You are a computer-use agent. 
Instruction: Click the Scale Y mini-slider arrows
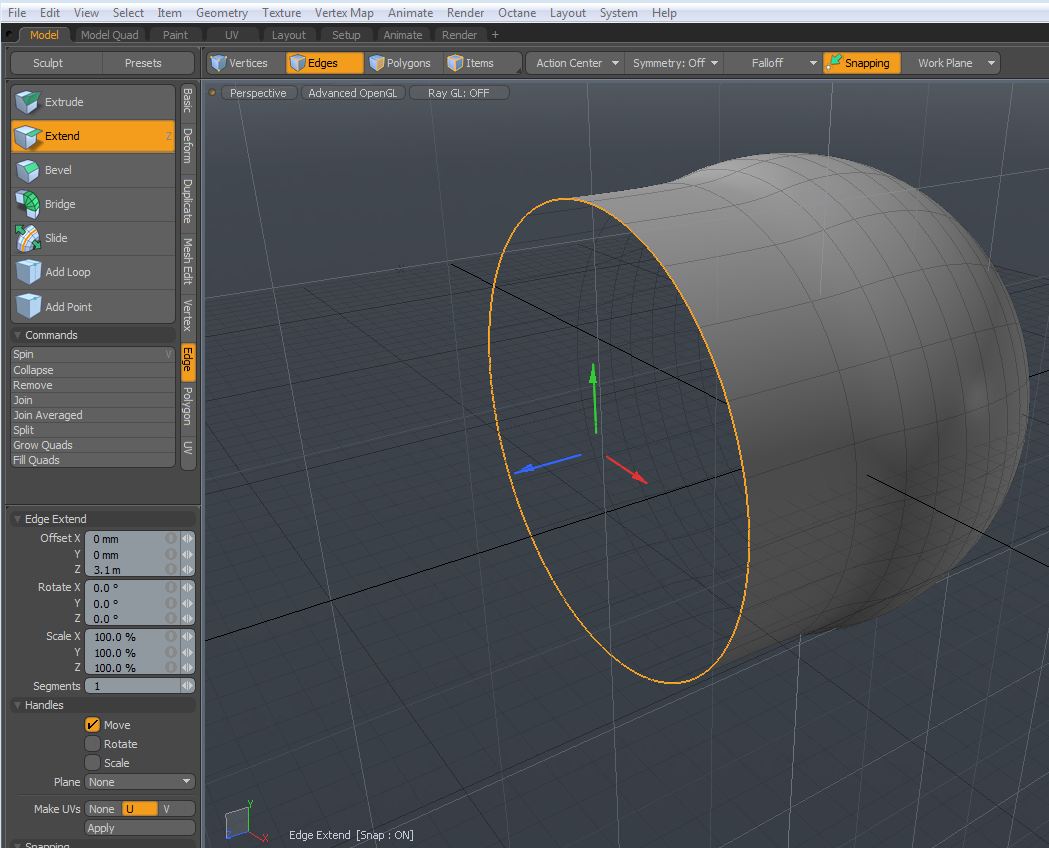(x=187, y=653)
